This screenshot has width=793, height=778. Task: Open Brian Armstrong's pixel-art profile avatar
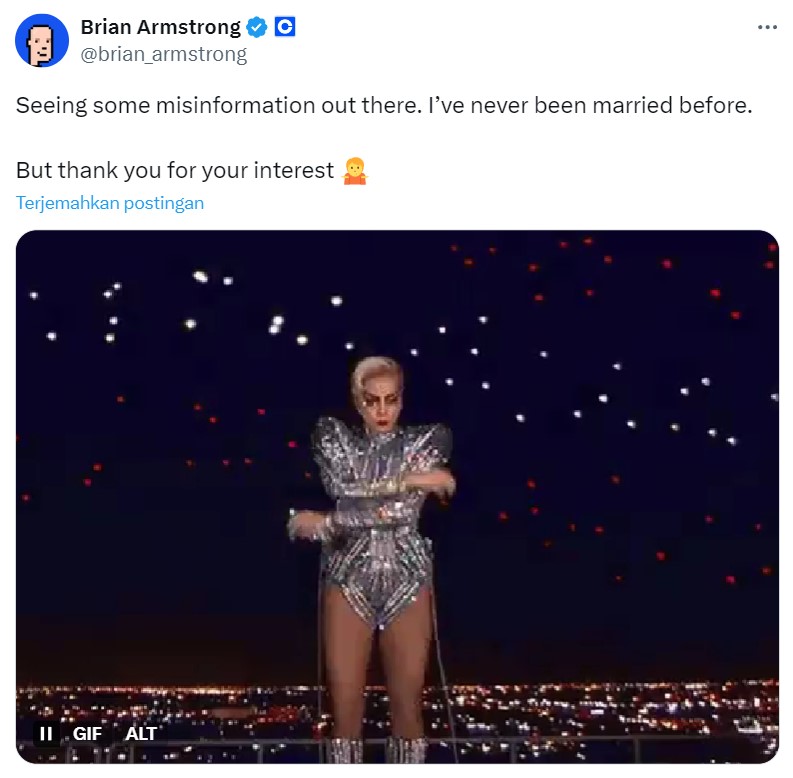pos(42,40)
